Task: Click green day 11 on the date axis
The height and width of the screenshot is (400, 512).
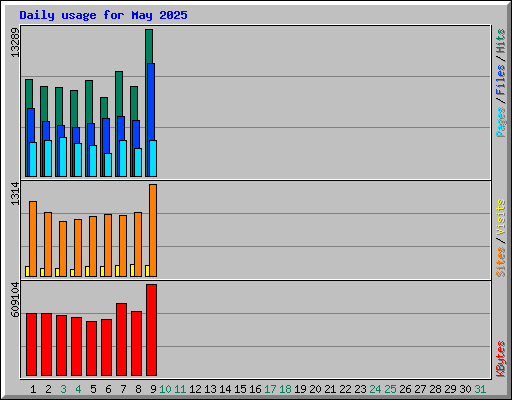Action: pyautogui.click(x=180, y=389)
